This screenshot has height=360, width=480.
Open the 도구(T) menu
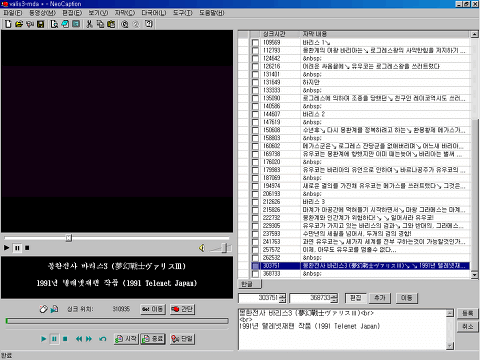pos(182,13)
